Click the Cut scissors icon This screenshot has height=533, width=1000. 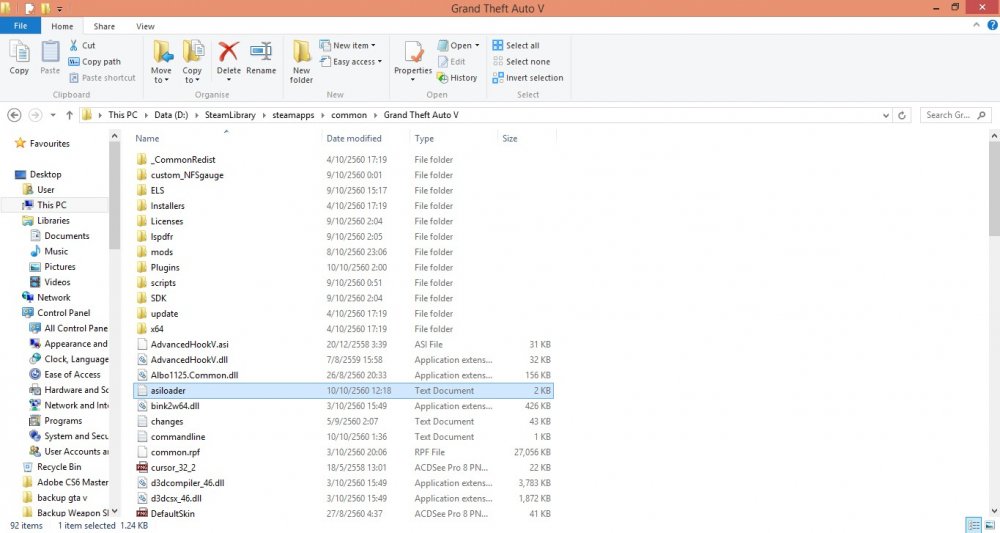coord(75,45)
